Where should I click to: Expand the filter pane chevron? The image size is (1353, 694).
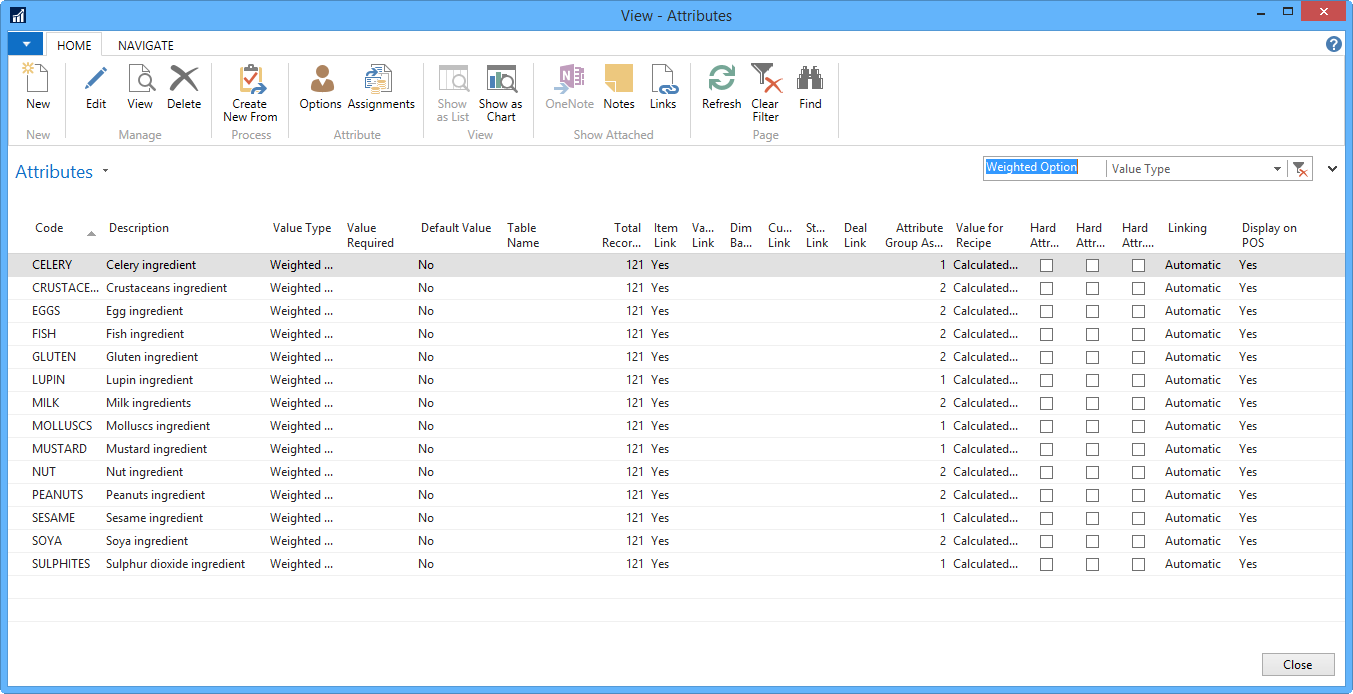[x=1332, y=169]
